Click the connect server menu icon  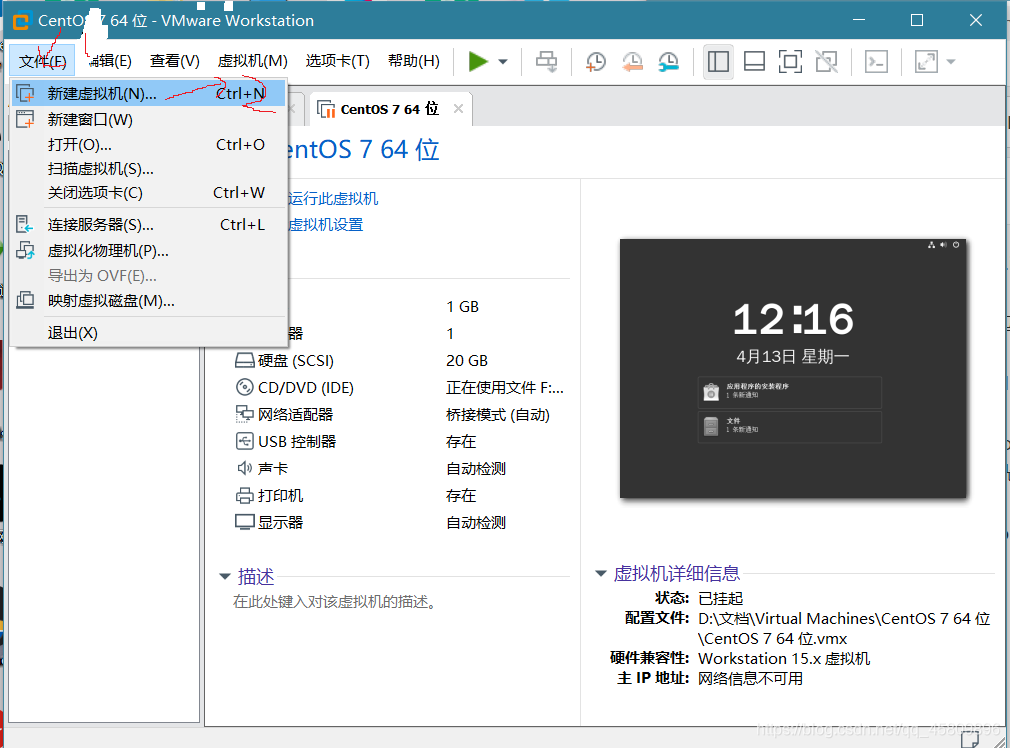coord(24,225)
